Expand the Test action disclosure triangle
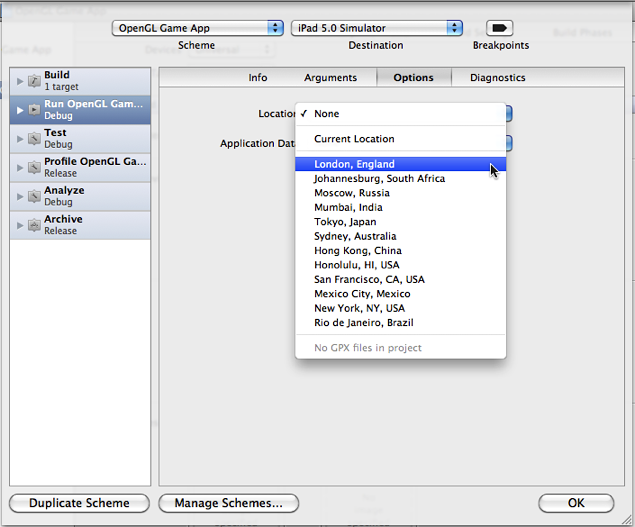This screenshot has width=635, height=527. click(19, 139)
